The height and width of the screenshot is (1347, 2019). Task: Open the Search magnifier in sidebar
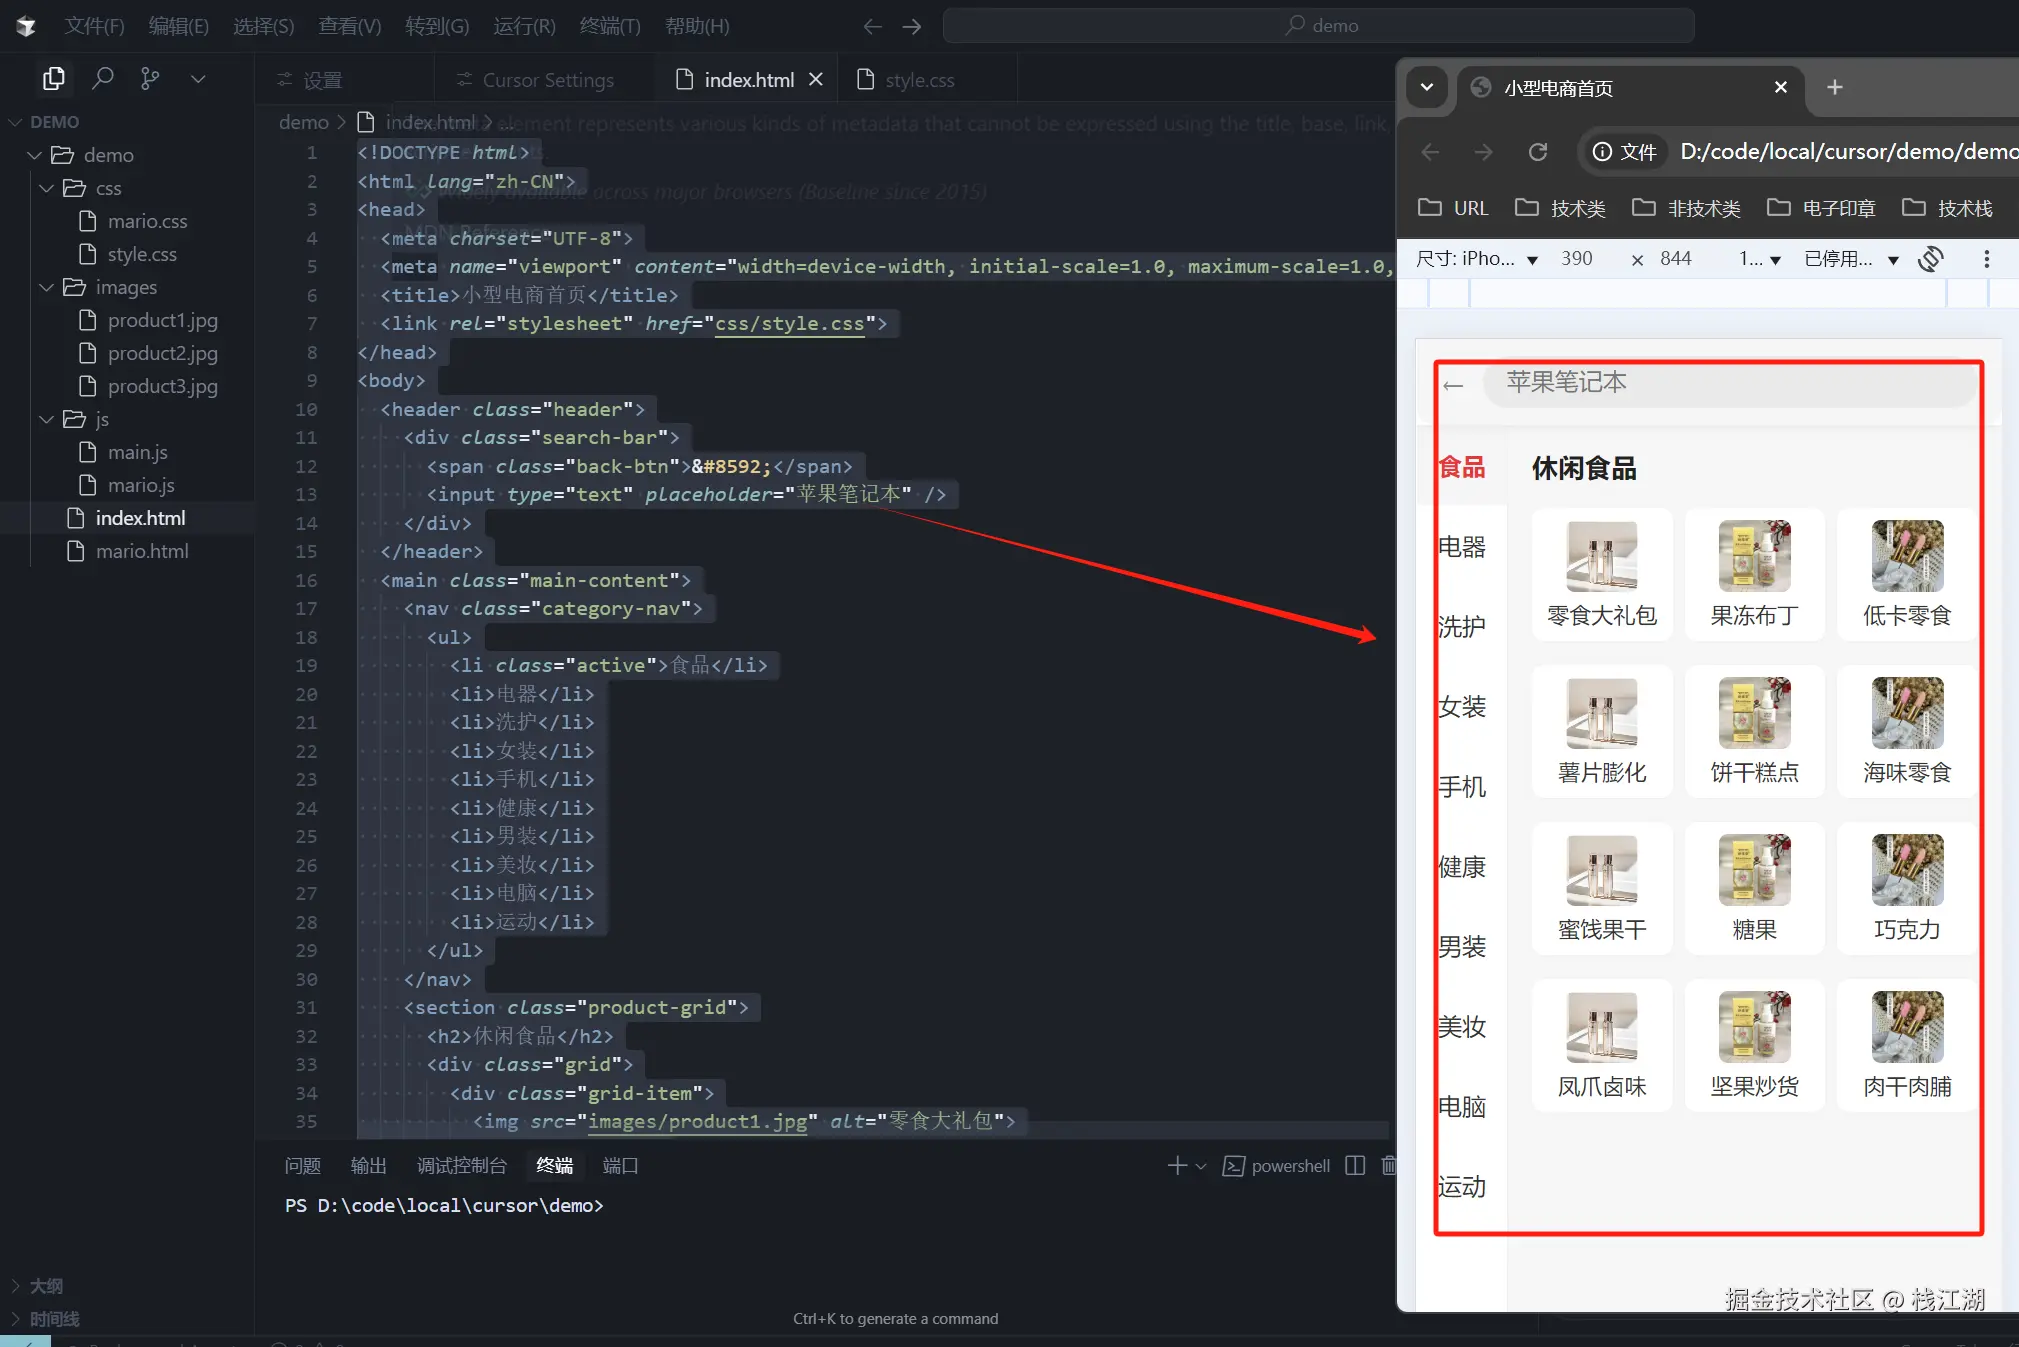[102, 78]
